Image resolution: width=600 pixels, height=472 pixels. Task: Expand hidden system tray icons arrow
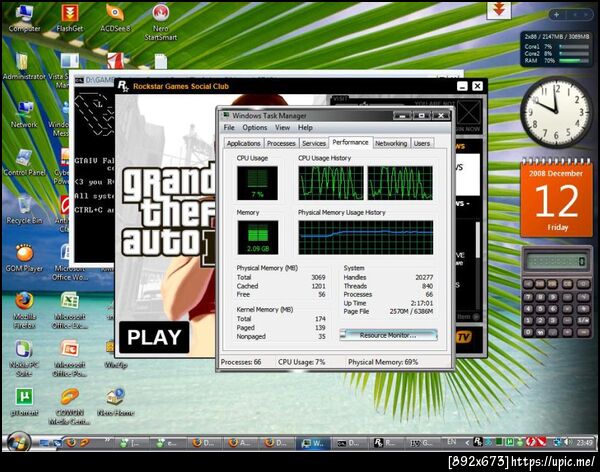(467, 443)
